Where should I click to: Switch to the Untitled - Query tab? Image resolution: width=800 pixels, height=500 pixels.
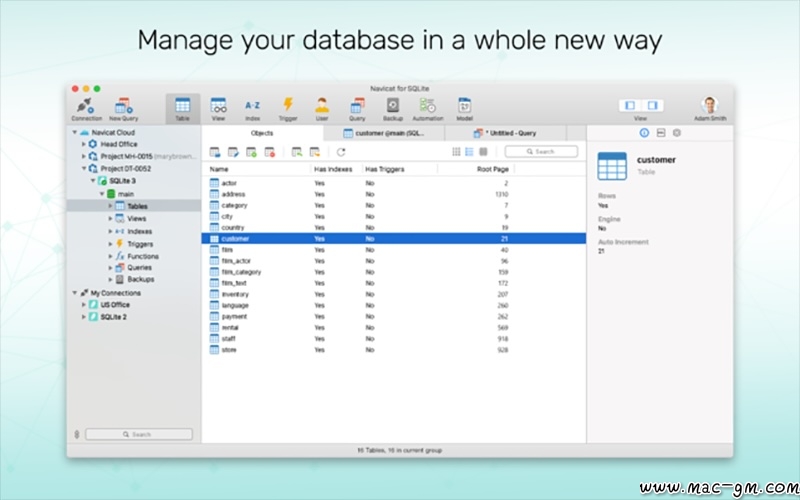click(505, 133)
